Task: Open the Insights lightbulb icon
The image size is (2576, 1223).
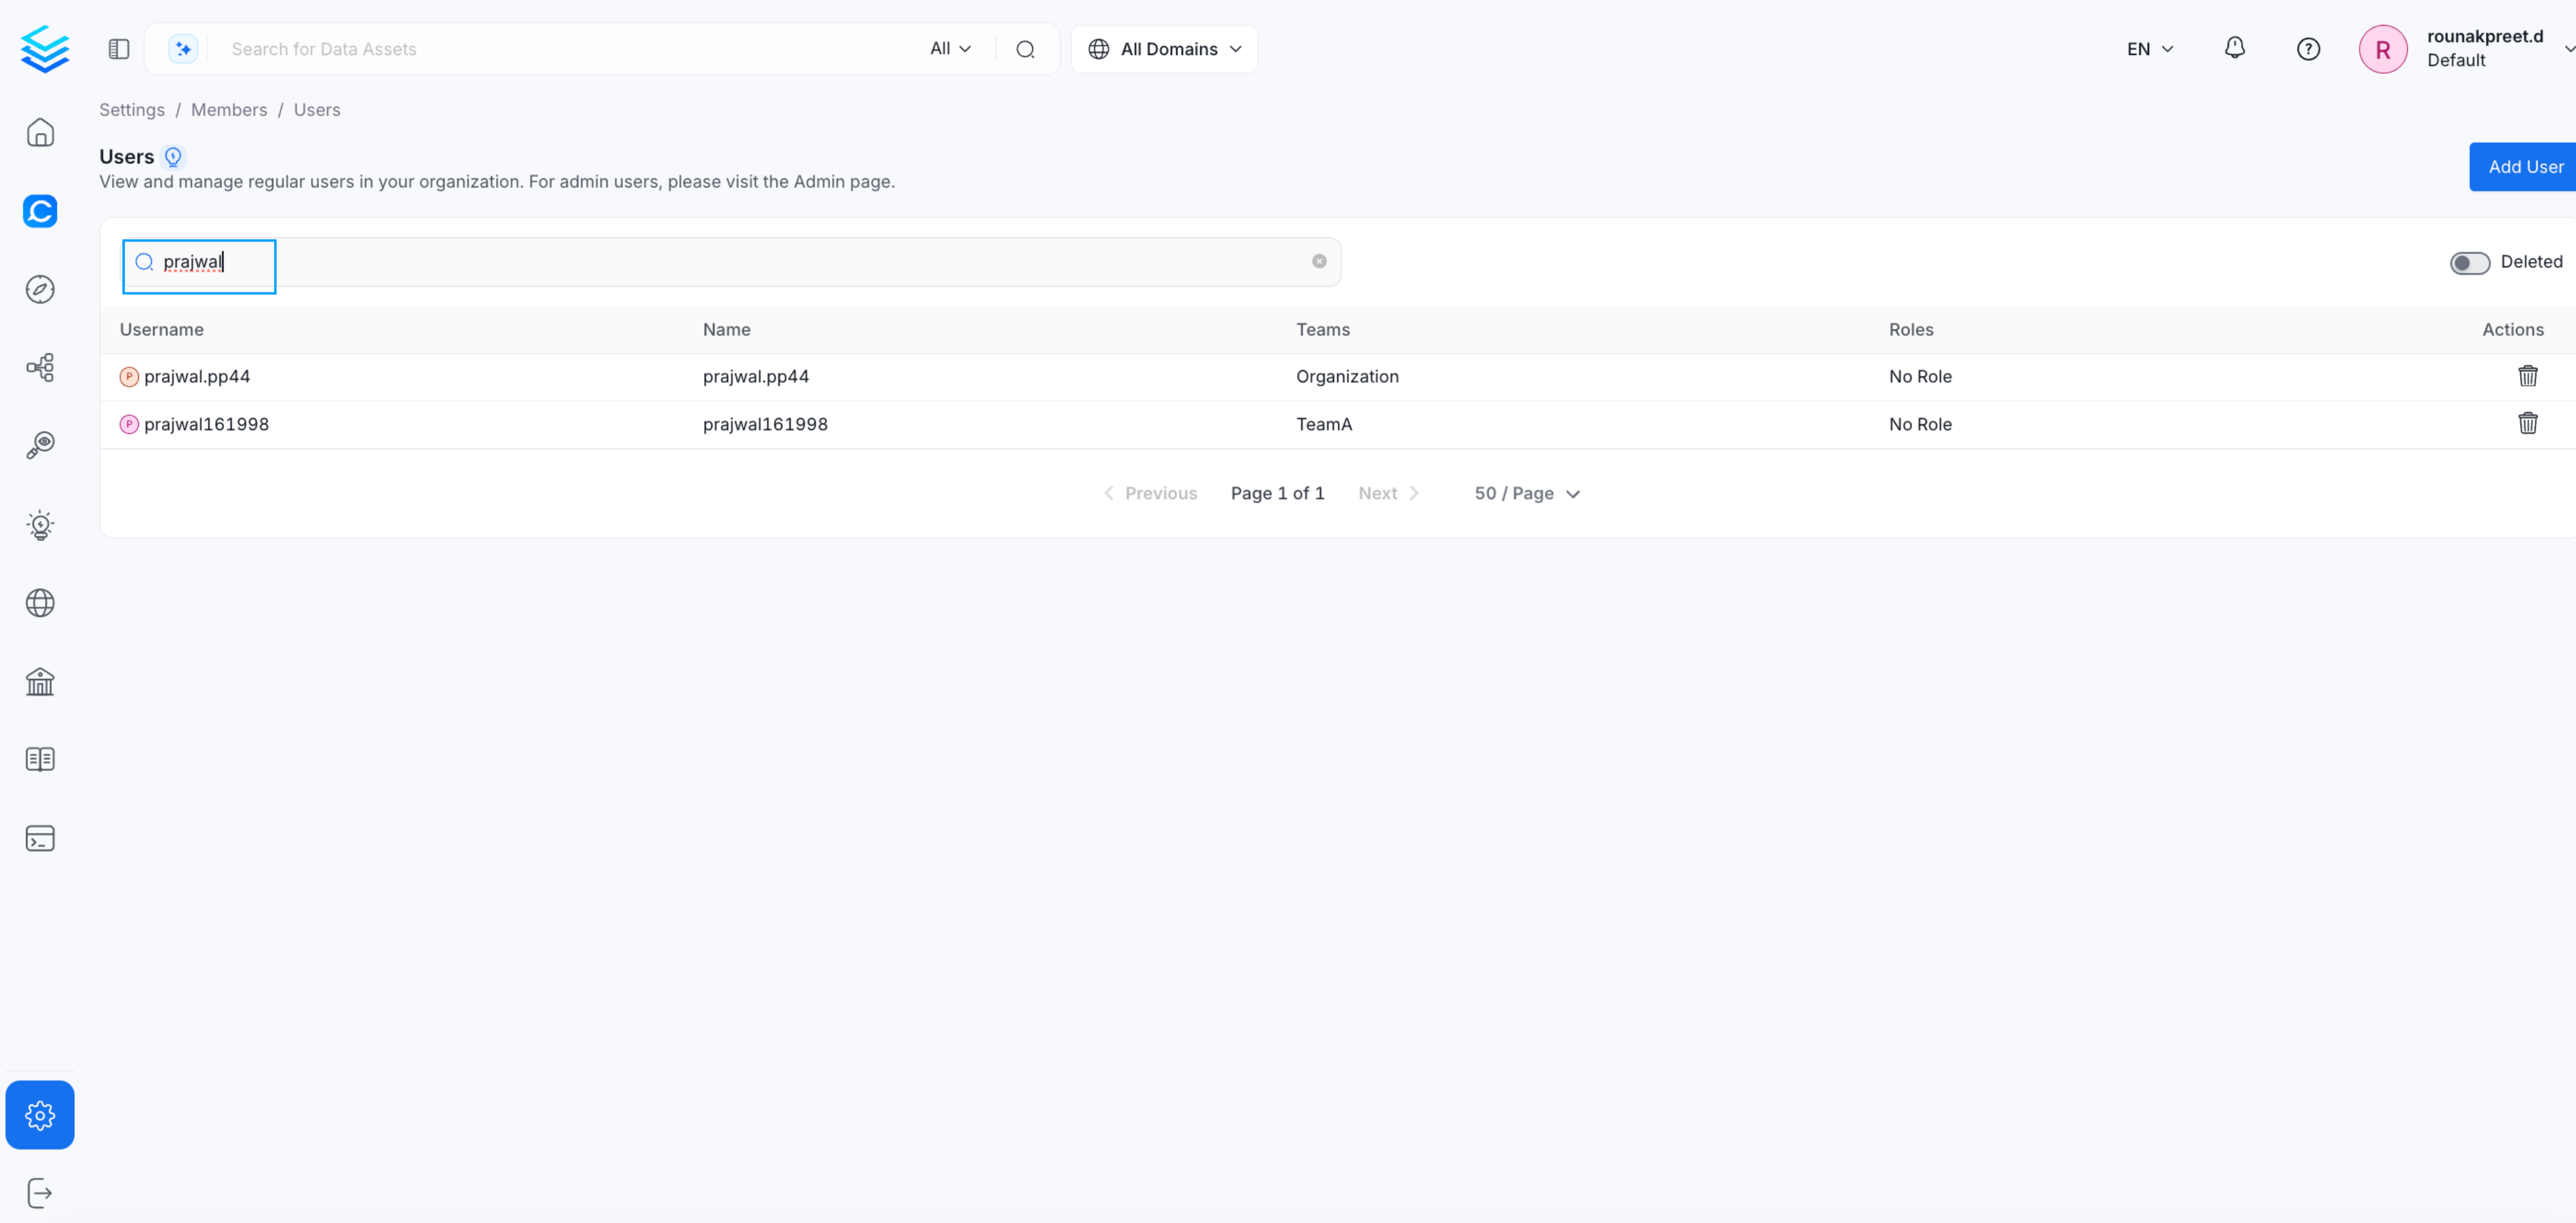Action: [x=40, y=525]
